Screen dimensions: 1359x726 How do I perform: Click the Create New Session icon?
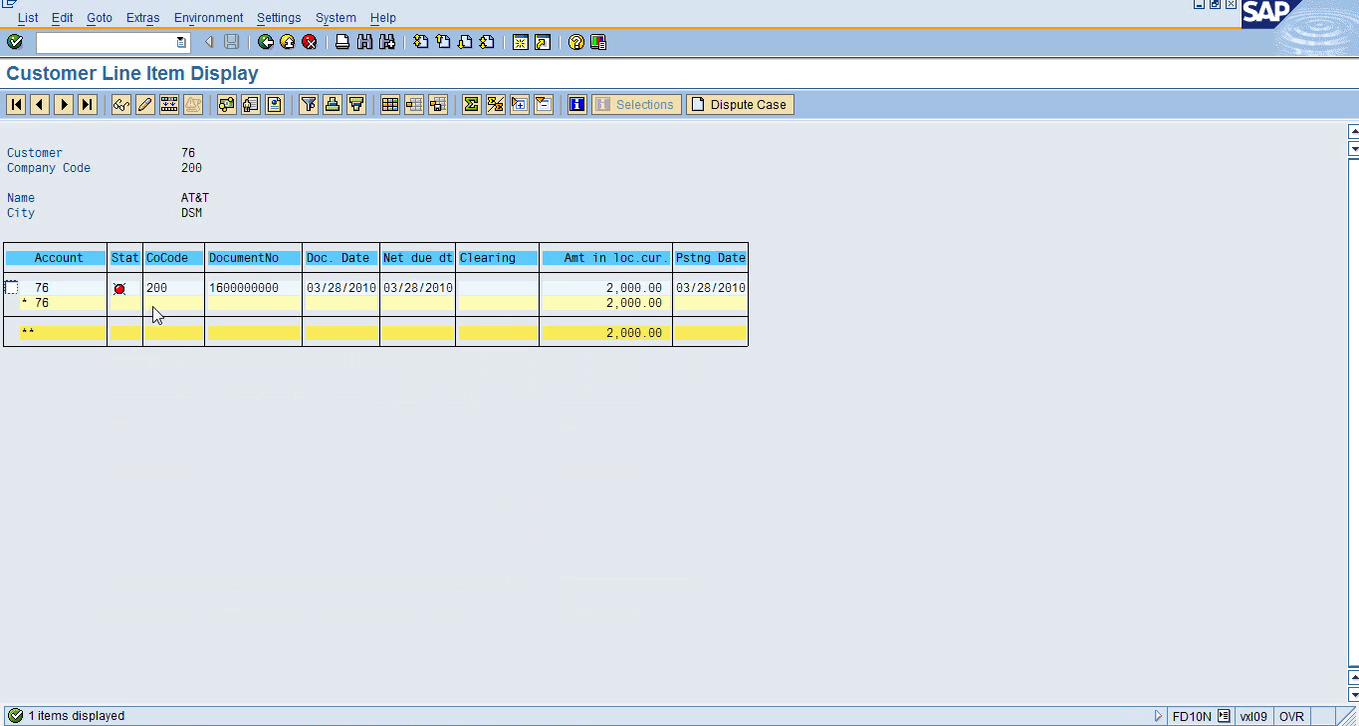pos(520,42)
